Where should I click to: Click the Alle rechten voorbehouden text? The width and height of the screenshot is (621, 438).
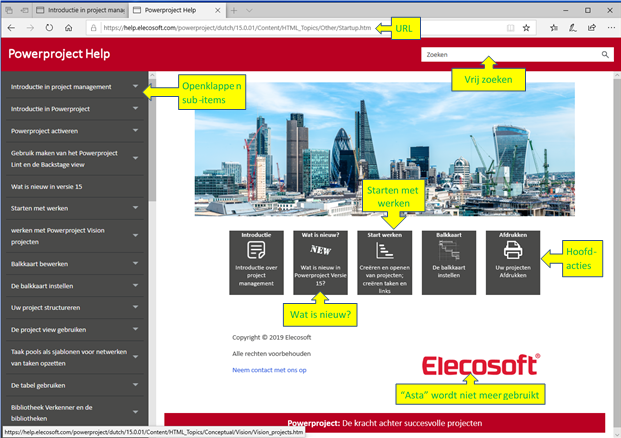tap(272, 354)
